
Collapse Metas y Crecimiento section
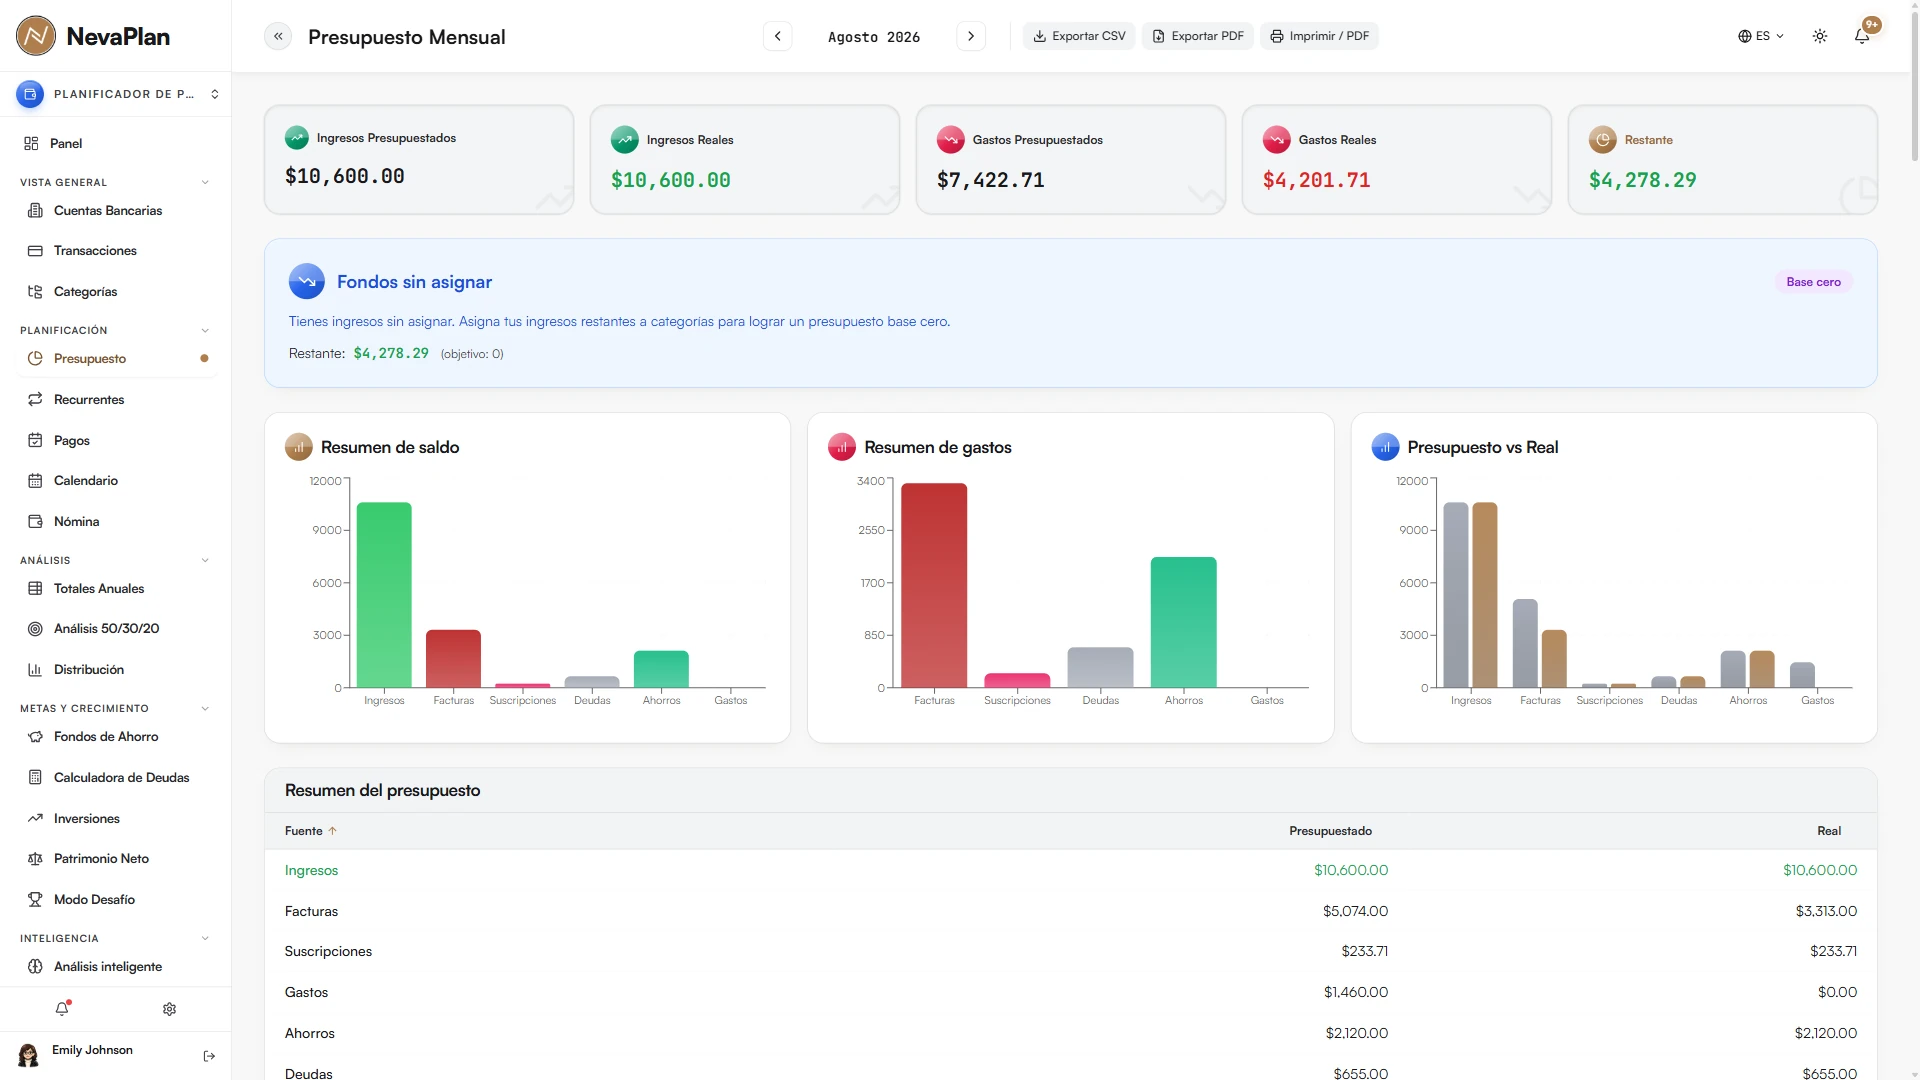[205, 708]
